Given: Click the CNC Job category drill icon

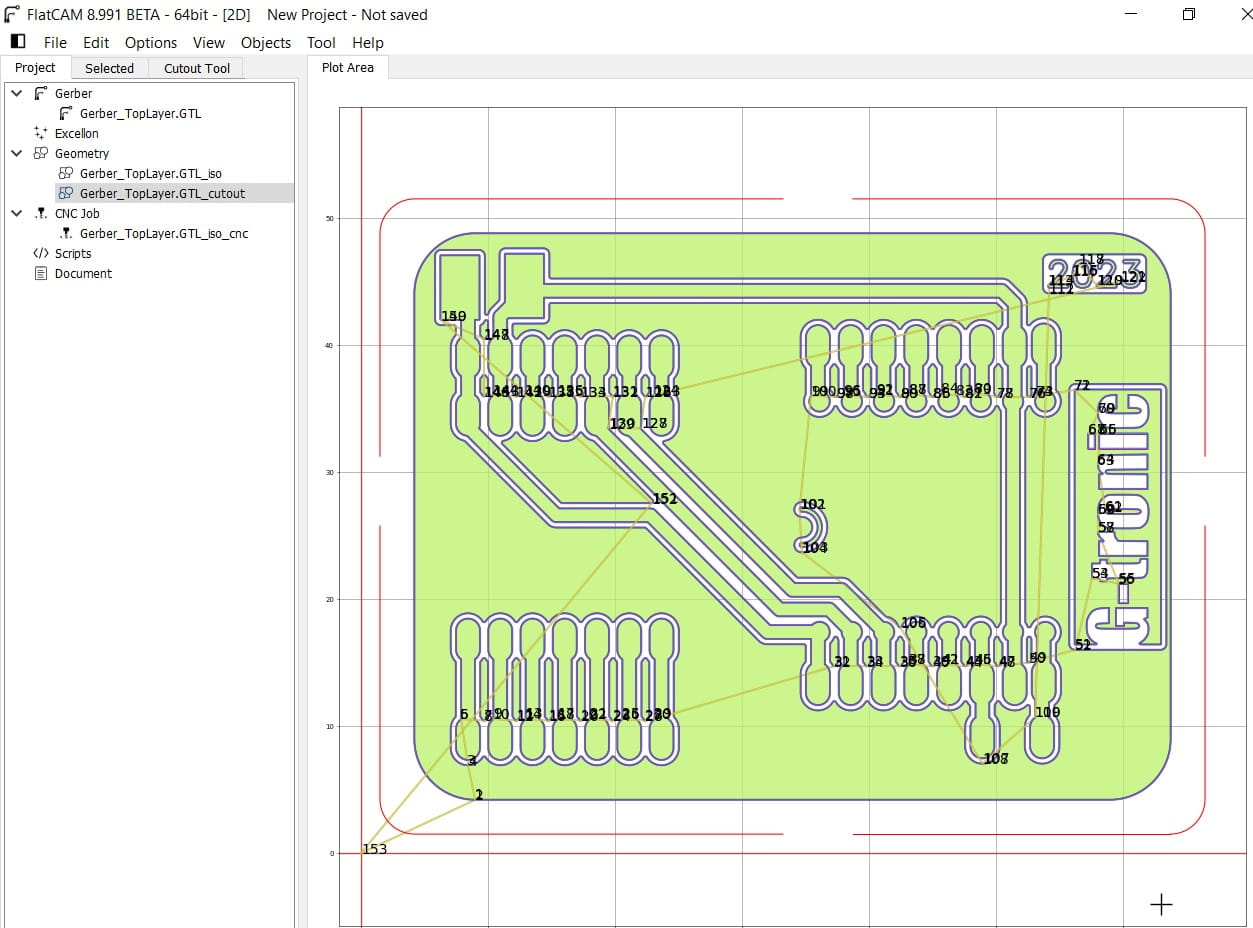Looking at the screenshot, I should pyautogui.click(x=41, y=213).
